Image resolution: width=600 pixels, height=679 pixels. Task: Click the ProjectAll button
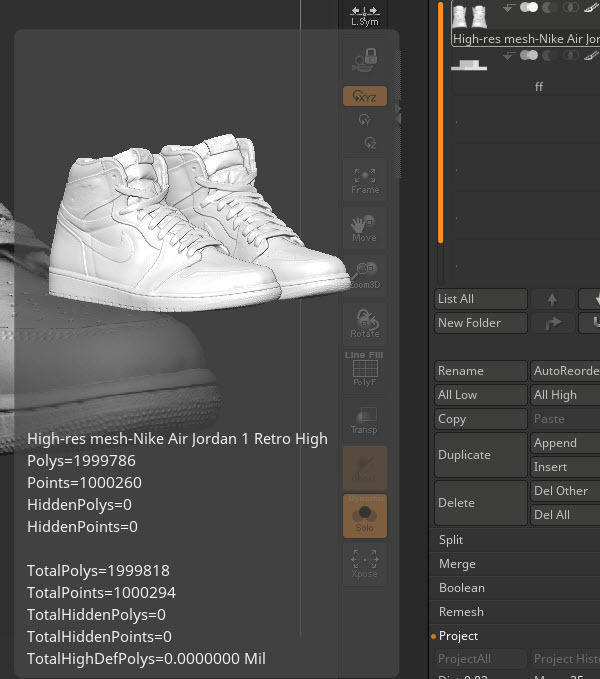[481, 659]
